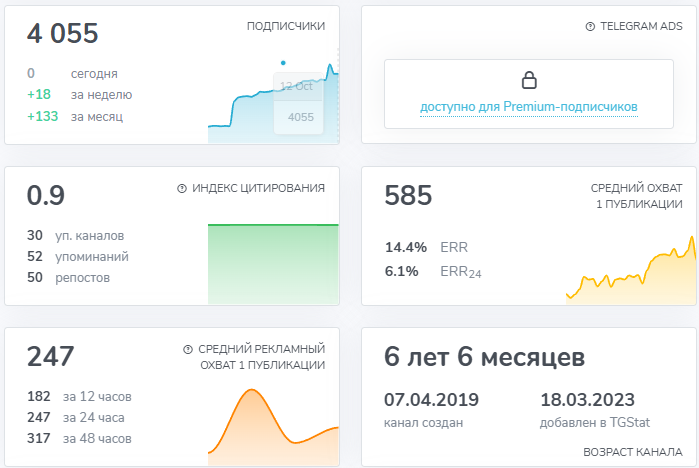Click help icon next to Средний рекламный охват
Viewport: 699px width, 468px height.
point(188,349)
